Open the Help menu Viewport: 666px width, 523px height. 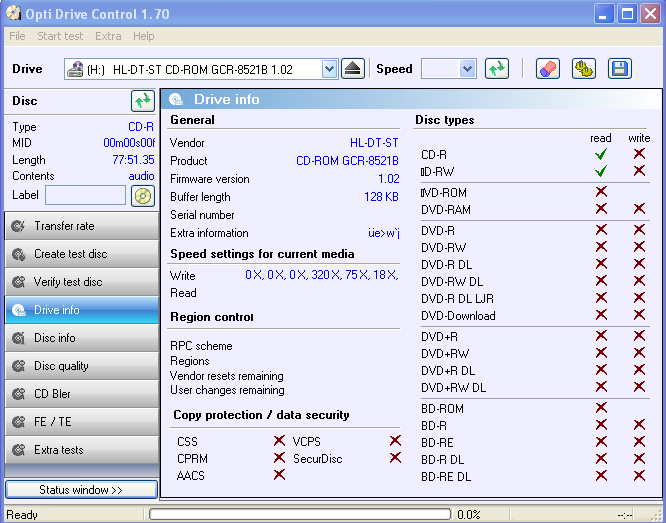coord(144,36)
